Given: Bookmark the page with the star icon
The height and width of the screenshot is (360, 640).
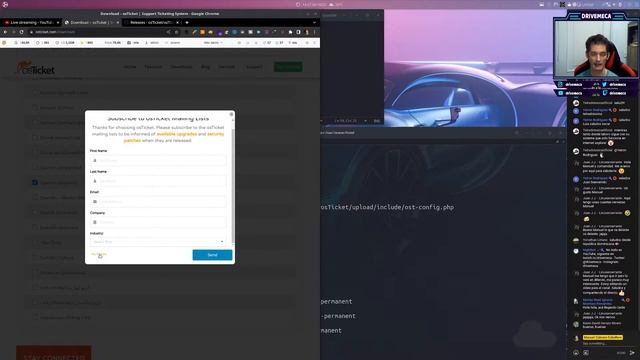Looking at the screenshot, I should (x=177, y=32).
